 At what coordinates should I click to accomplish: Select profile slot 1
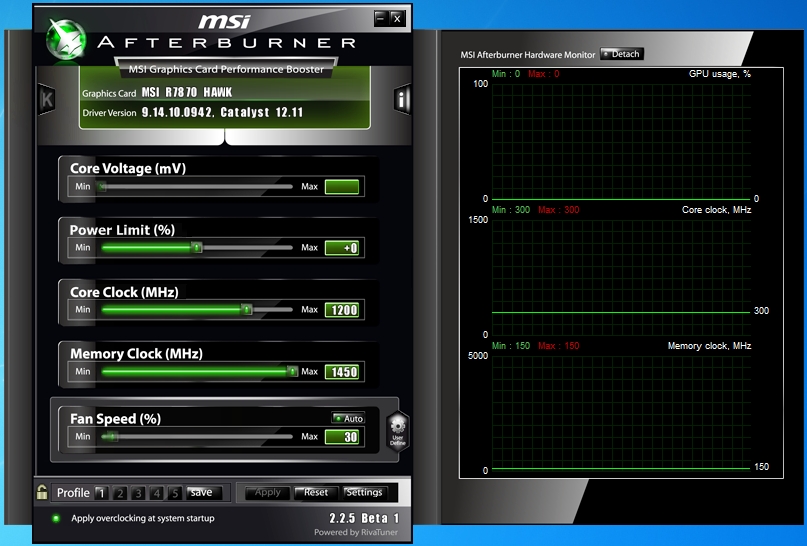click(x=101, y=493)
